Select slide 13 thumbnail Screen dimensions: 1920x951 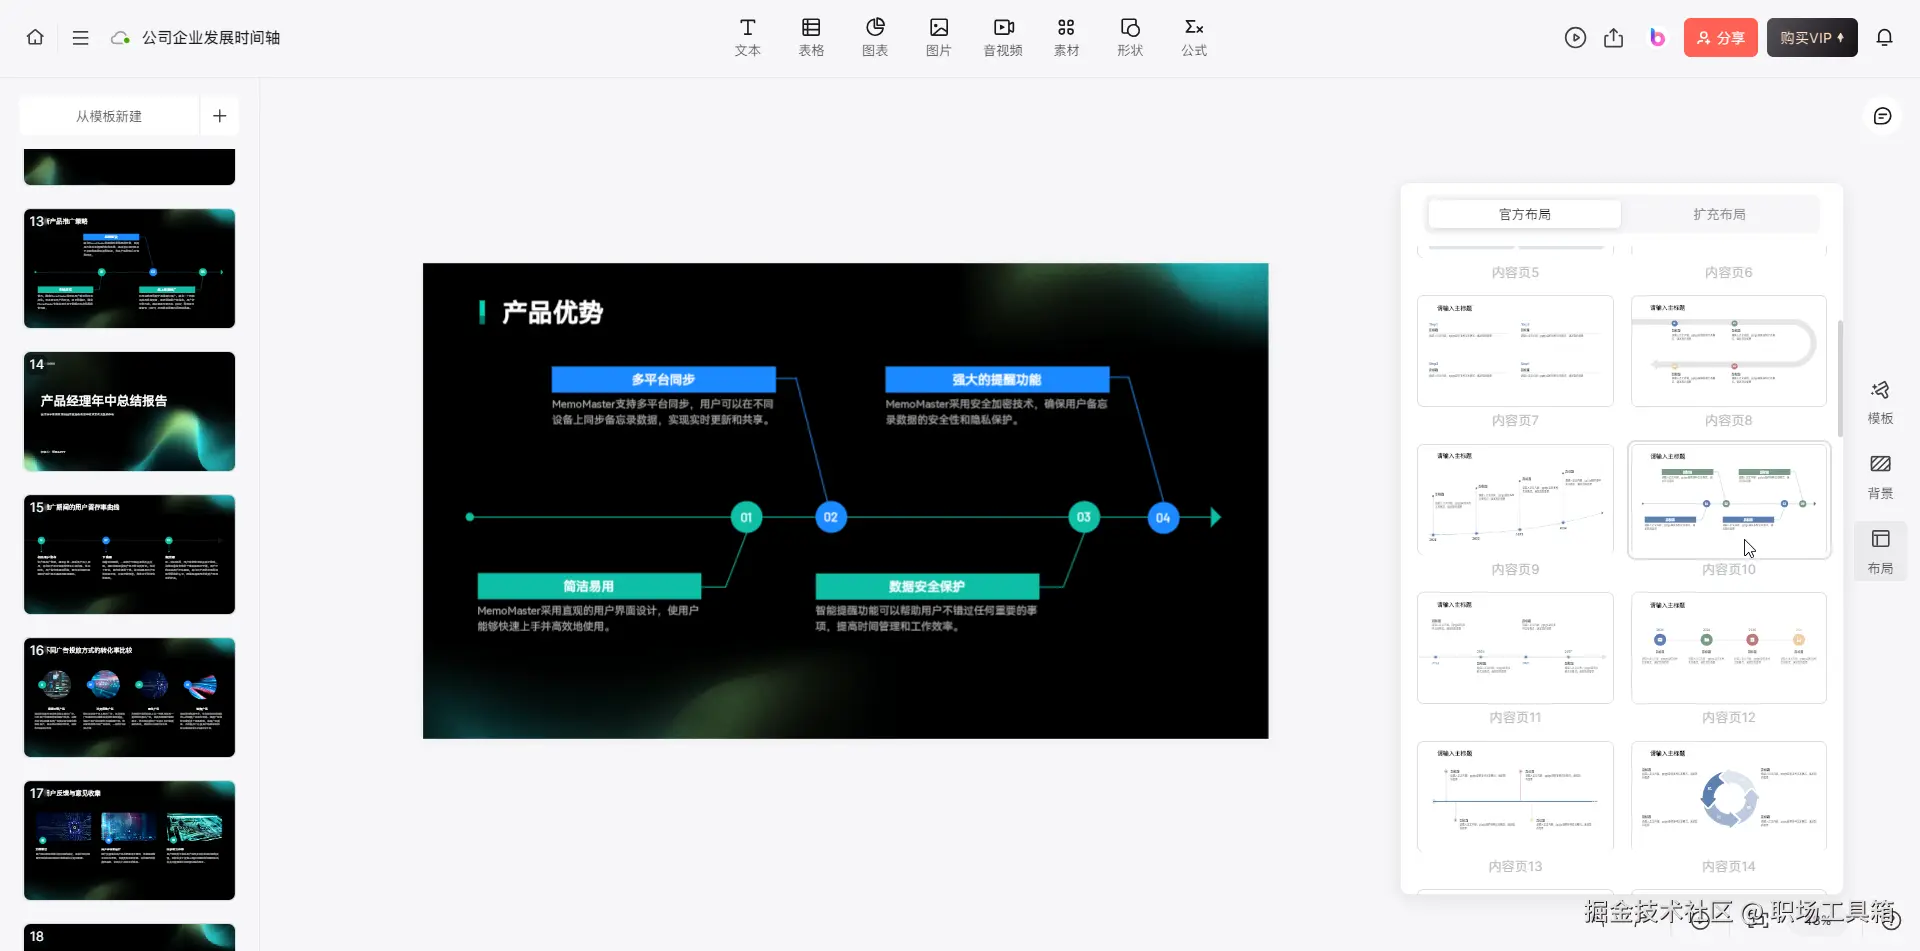tap(130, 268)
